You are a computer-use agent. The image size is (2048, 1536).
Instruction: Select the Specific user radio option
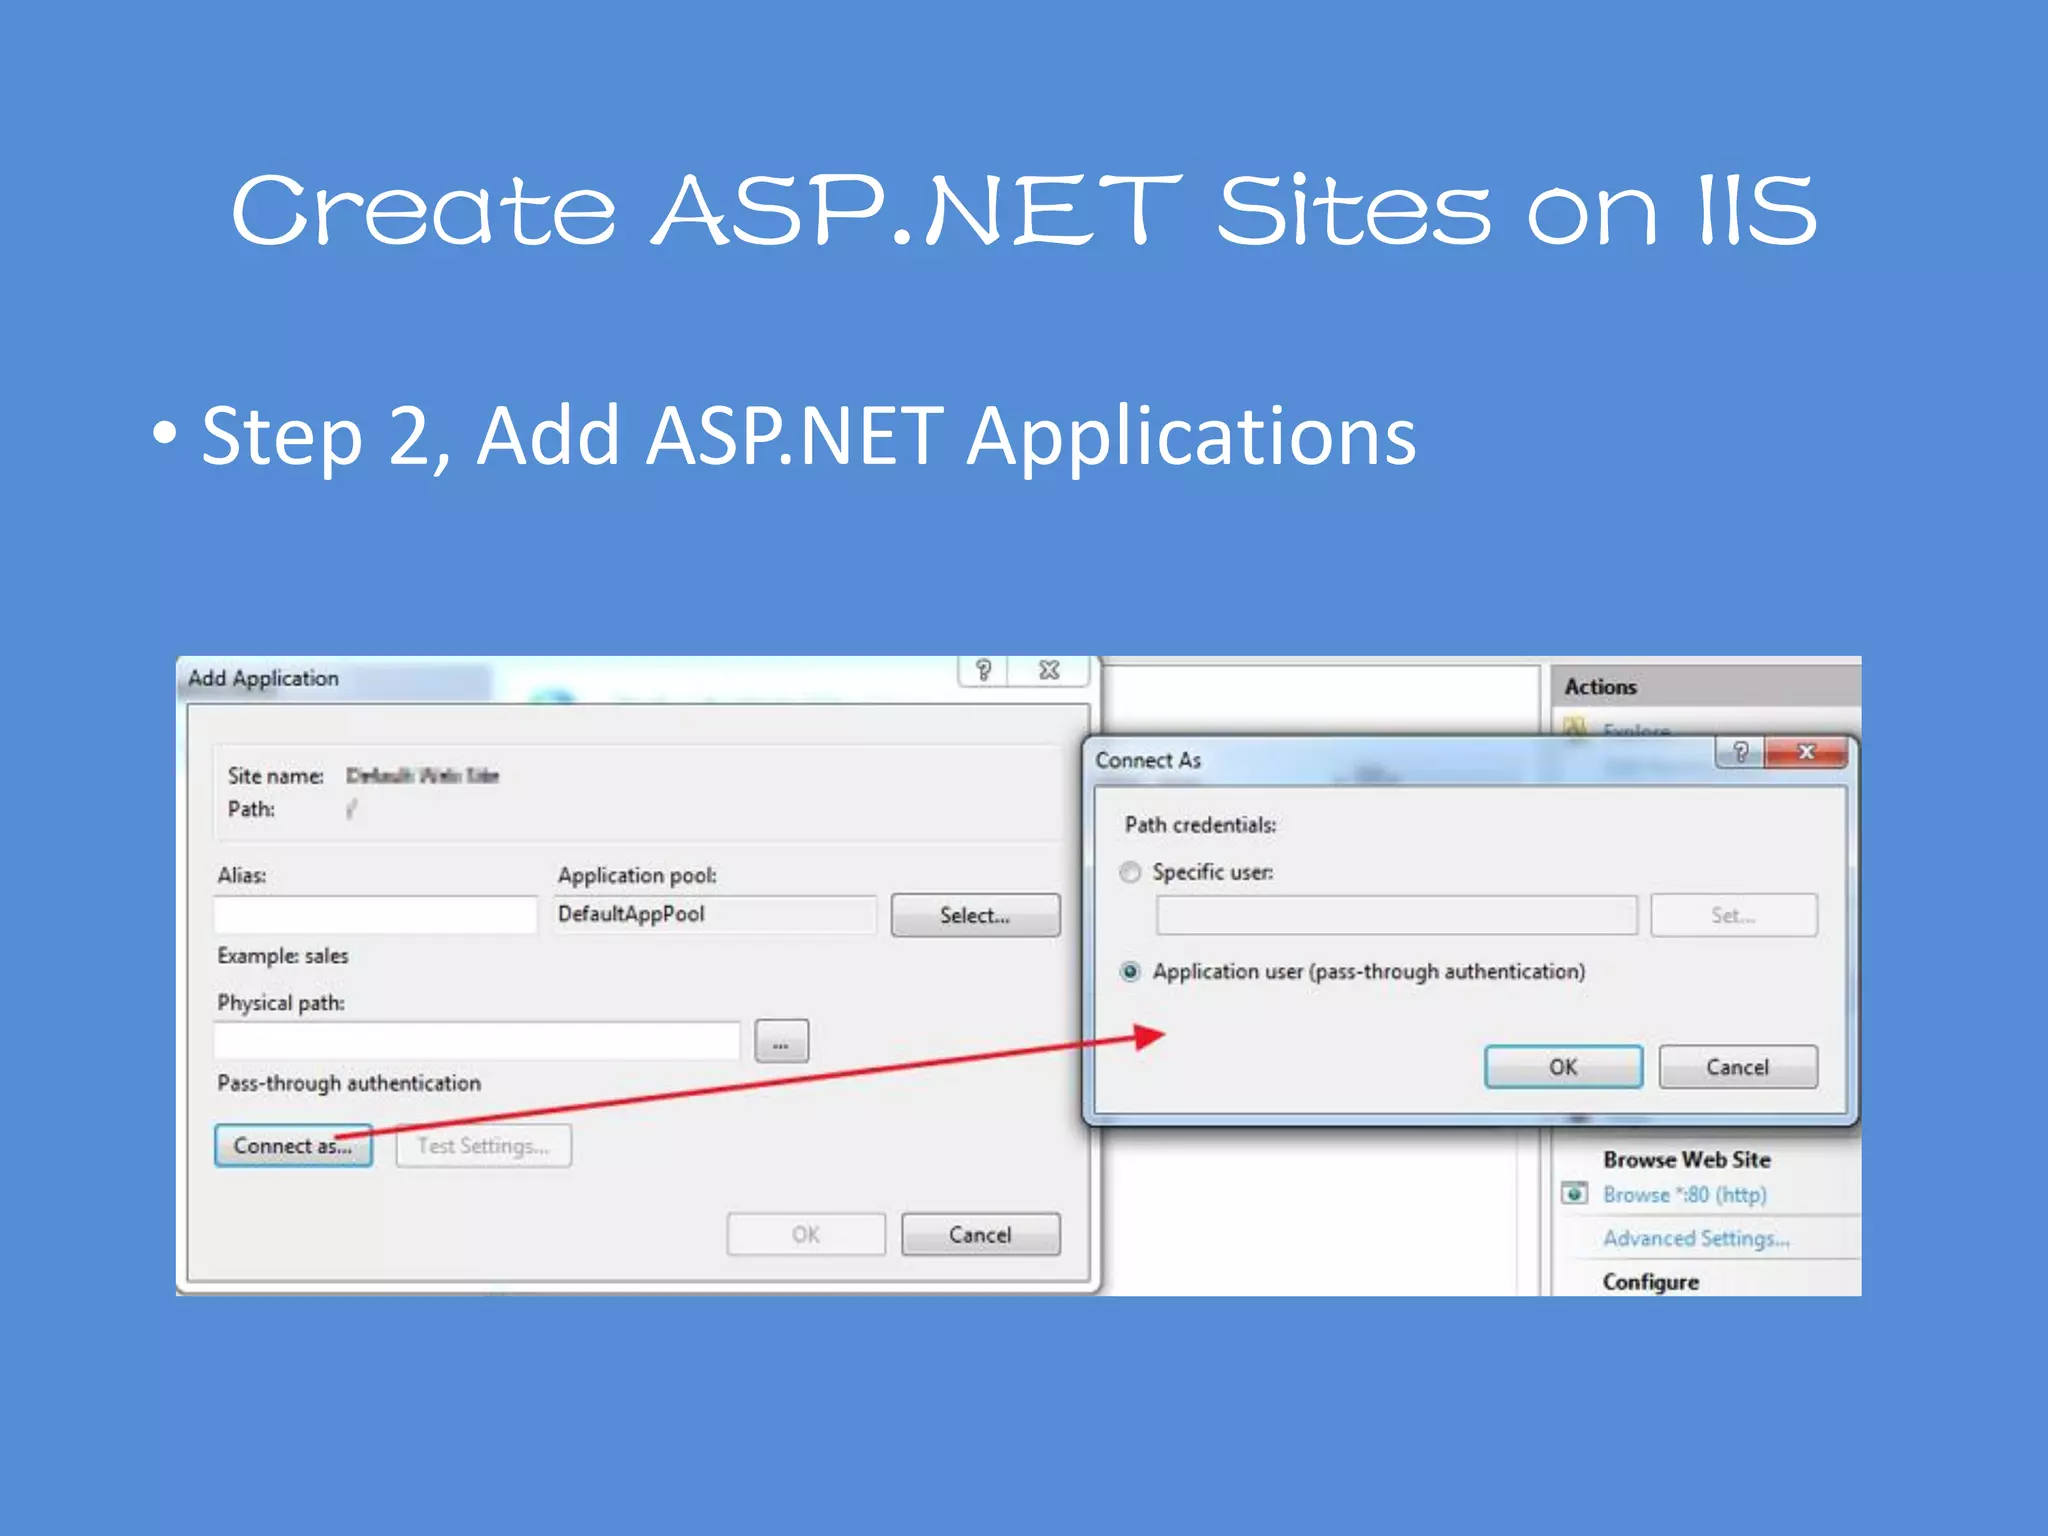coord(1130,872)
